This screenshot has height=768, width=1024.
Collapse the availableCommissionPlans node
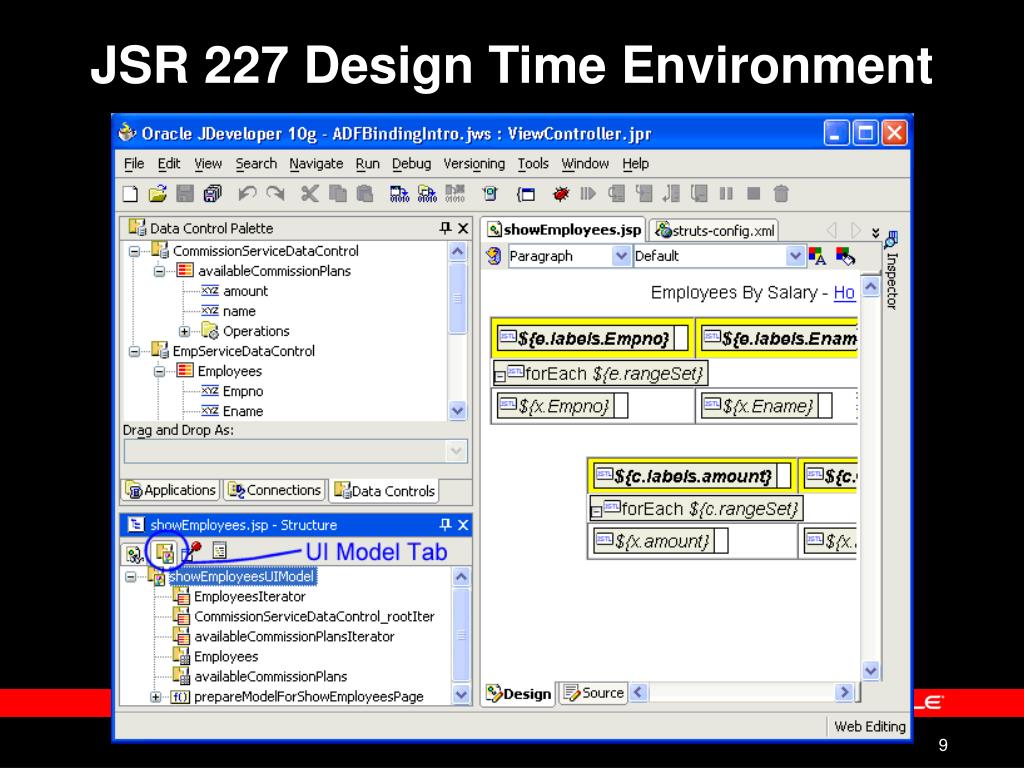159,272
